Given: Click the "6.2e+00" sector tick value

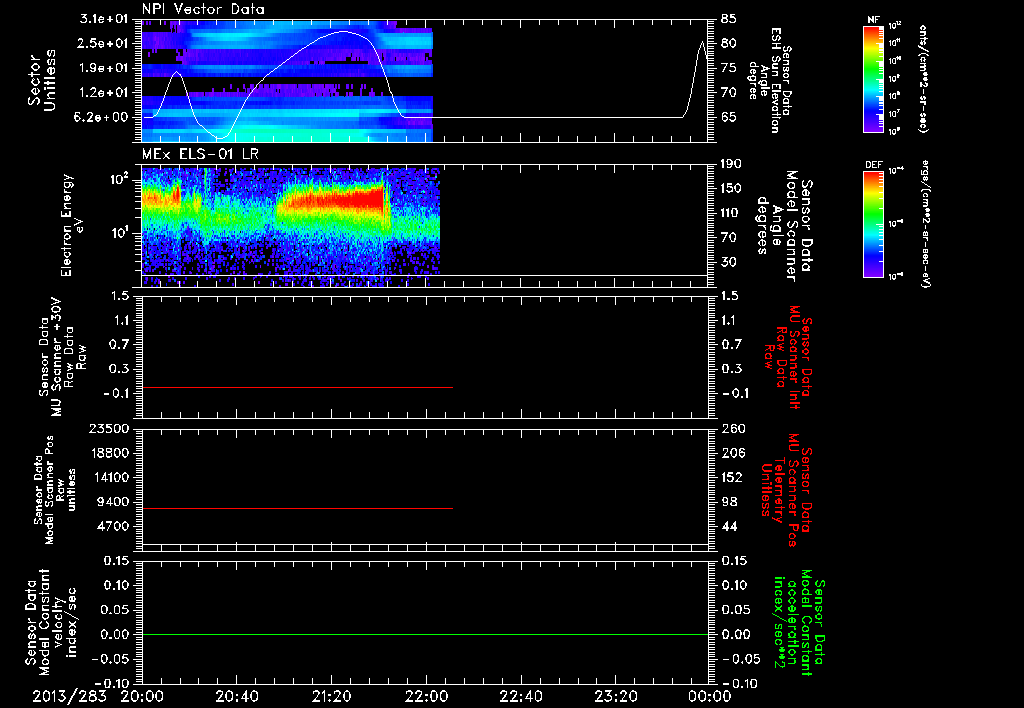Looking at the screenshot, I should [x=103, y=117].
